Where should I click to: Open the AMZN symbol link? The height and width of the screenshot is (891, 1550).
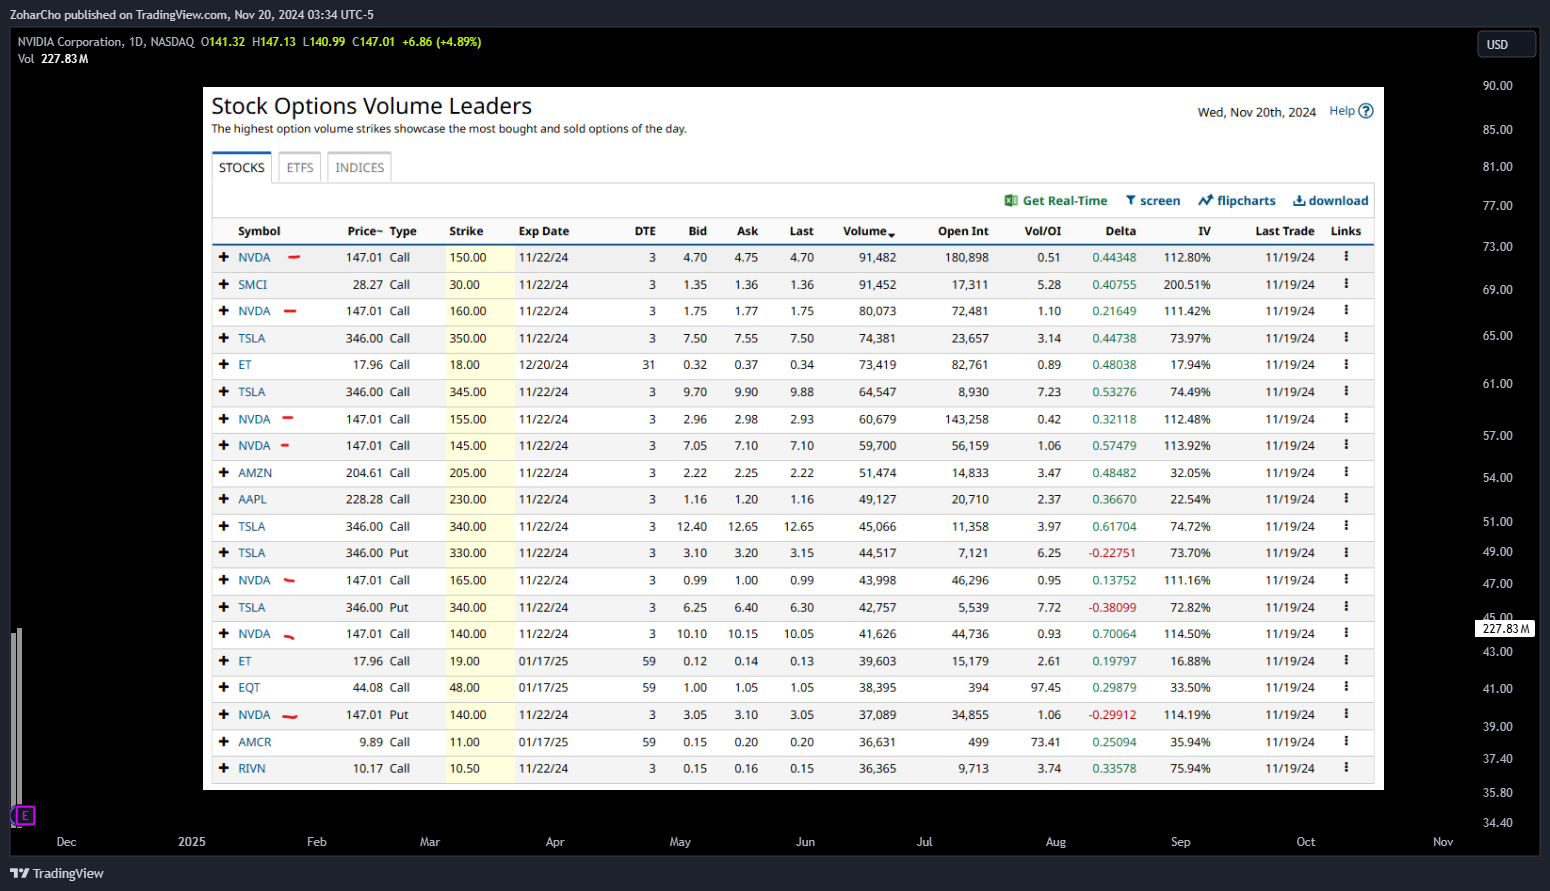[x=255, y=473]
